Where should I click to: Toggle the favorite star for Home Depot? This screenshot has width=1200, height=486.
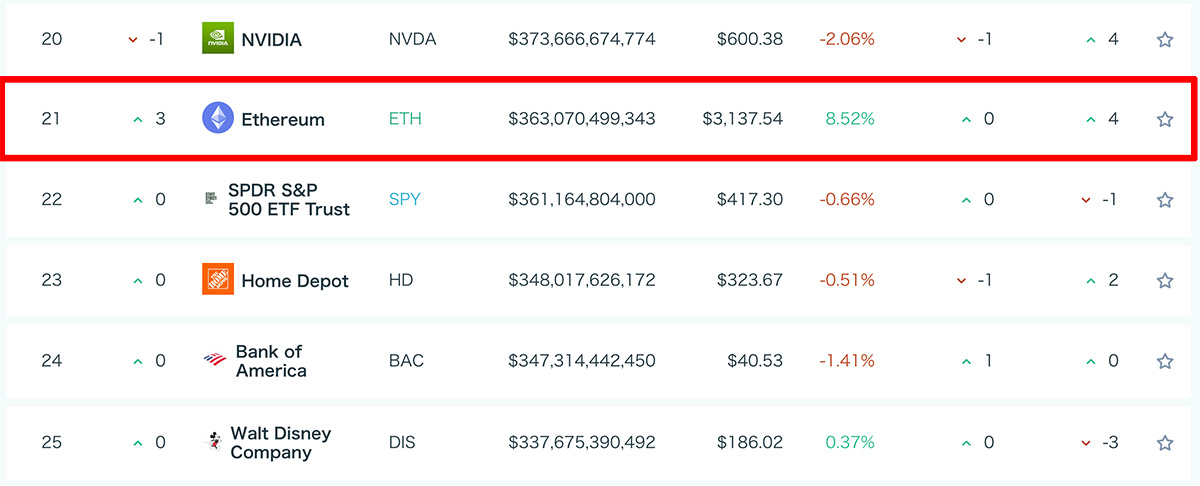(1164, 281)
